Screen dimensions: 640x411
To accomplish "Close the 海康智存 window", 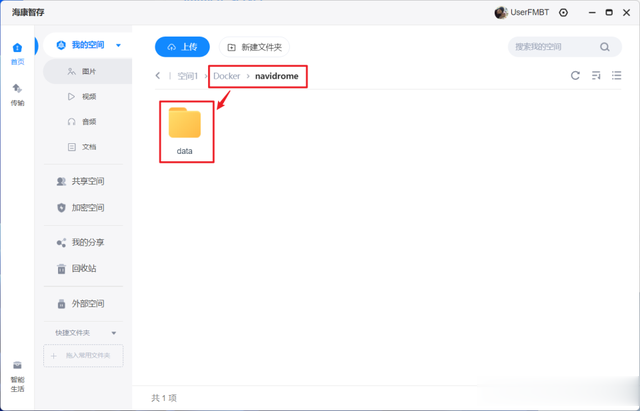I will 627,13.
